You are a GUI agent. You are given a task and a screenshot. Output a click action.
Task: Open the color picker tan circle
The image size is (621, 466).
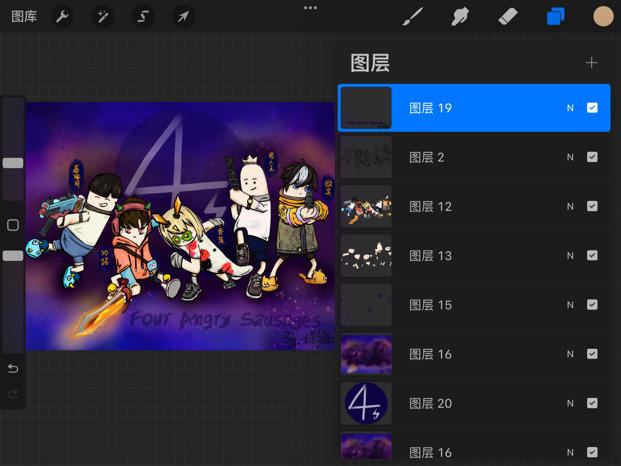603,17
